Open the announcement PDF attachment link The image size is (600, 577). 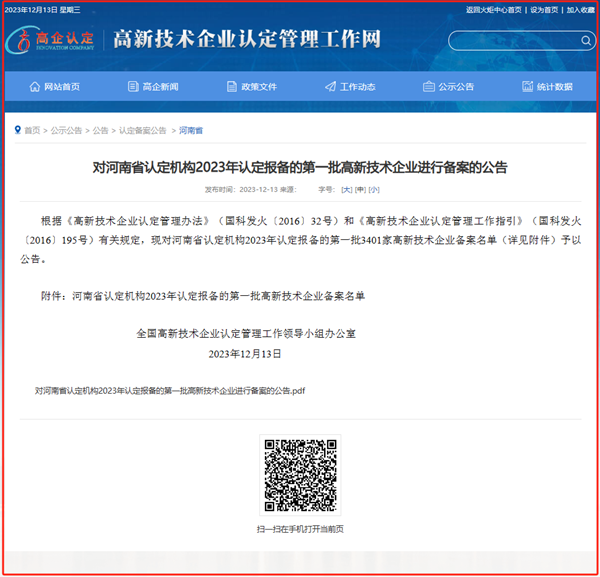[x=169, y=390]
